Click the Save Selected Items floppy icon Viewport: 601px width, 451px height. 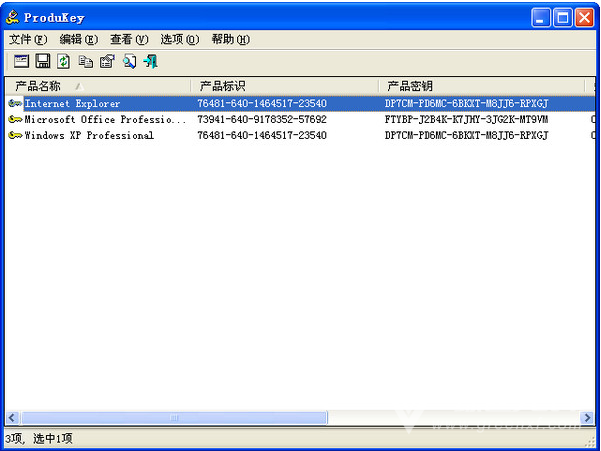click(43, 61)
